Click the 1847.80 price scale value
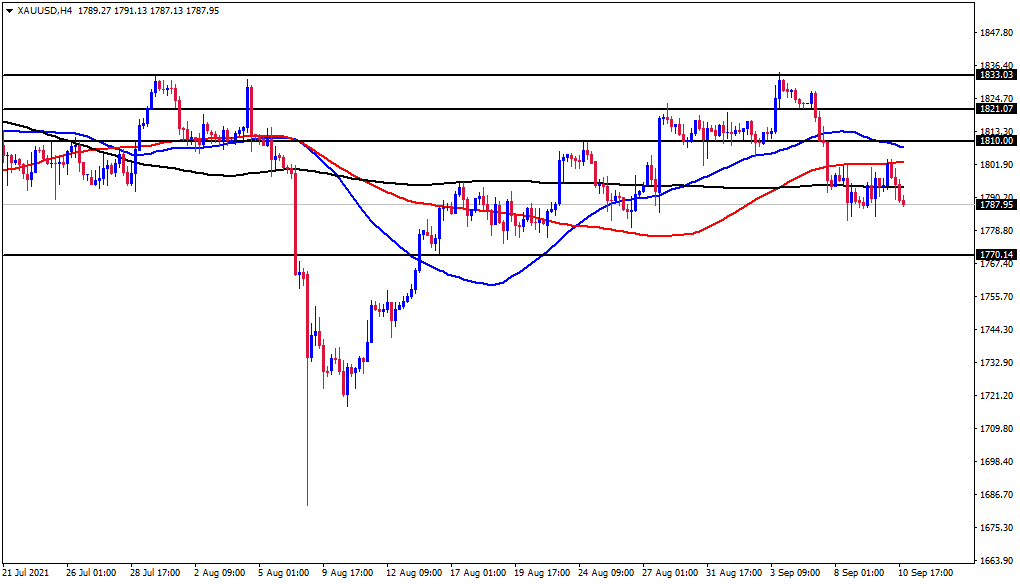1020x584 pixels. pyautogui.click(x=997, y=33)
